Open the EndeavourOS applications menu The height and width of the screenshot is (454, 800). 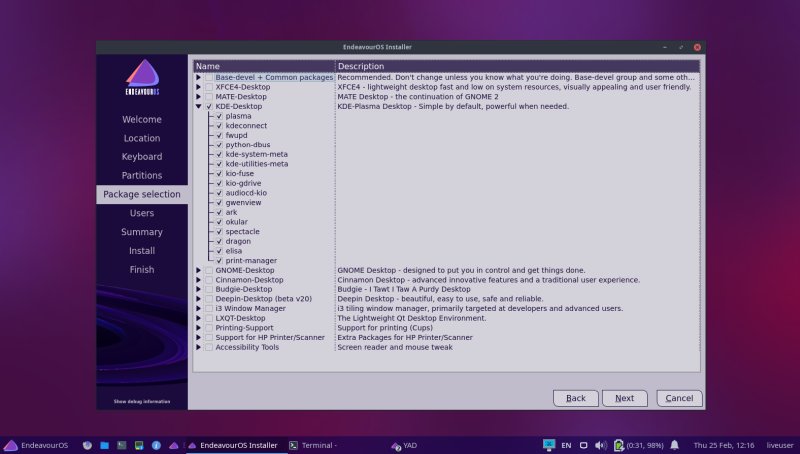(x=36, y=445)
